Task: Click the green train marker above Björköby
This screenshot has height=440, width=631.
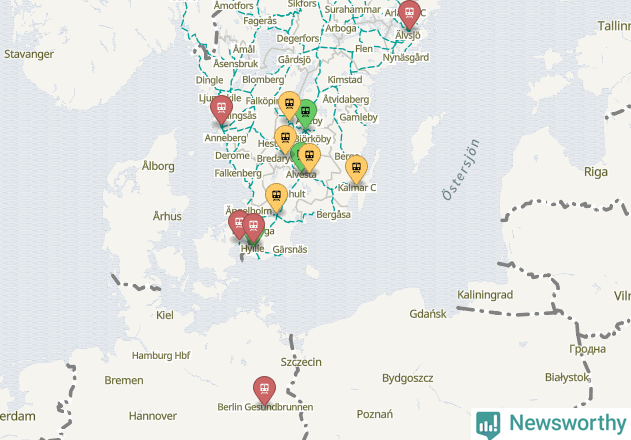Action: click(307, 114)
